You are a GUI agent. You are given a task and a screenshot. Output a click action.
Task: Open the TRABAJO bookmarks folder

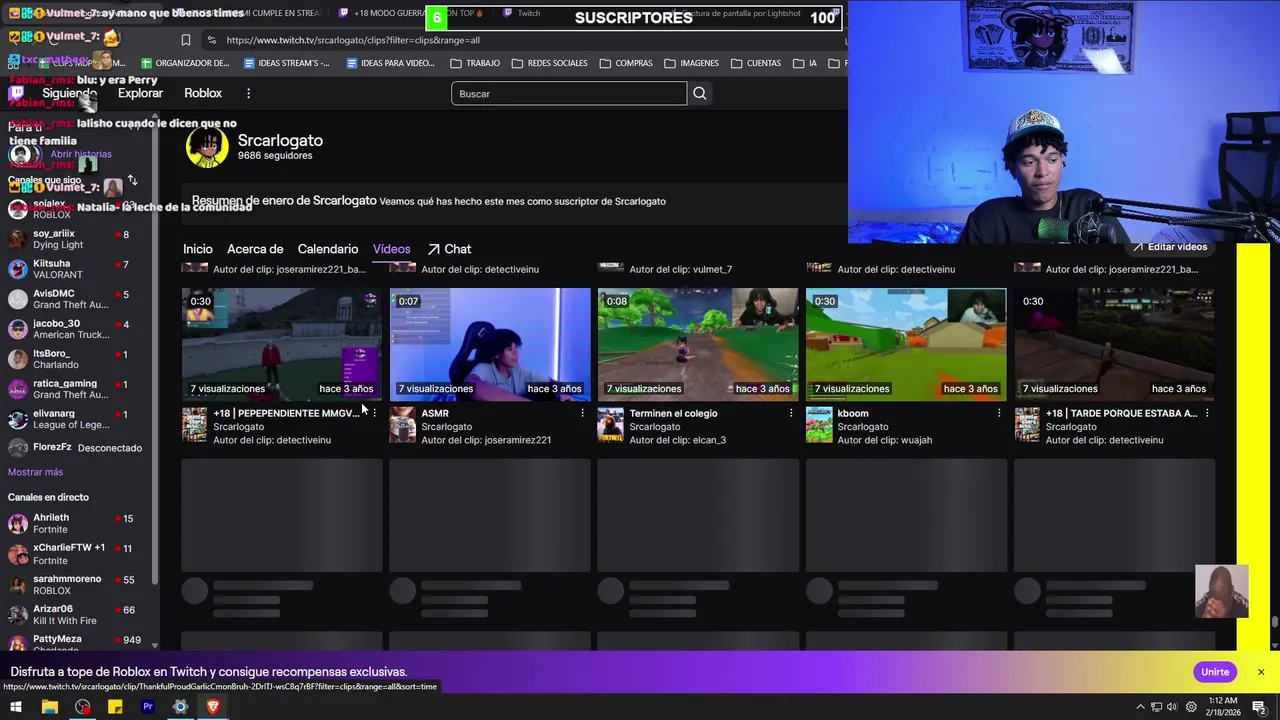point(475,63)
